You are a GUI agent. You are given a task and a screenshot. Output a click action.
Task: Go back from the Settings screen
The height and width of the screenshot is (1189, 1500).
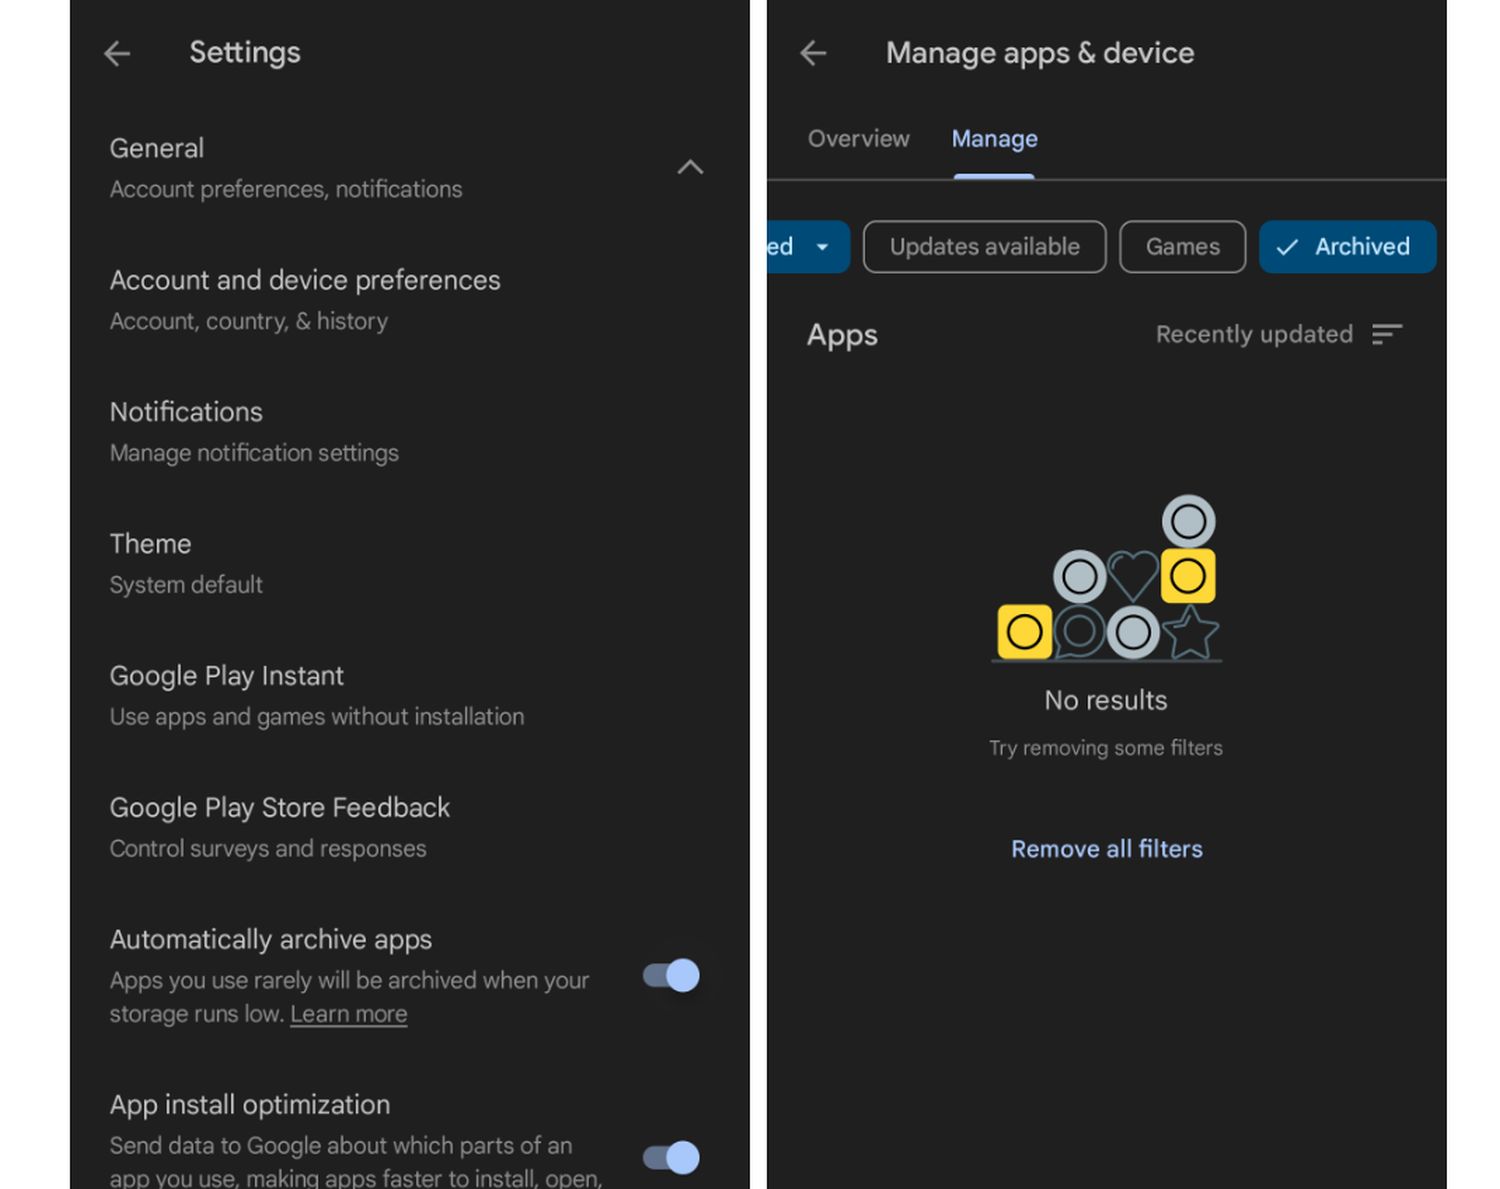point(117,53)
